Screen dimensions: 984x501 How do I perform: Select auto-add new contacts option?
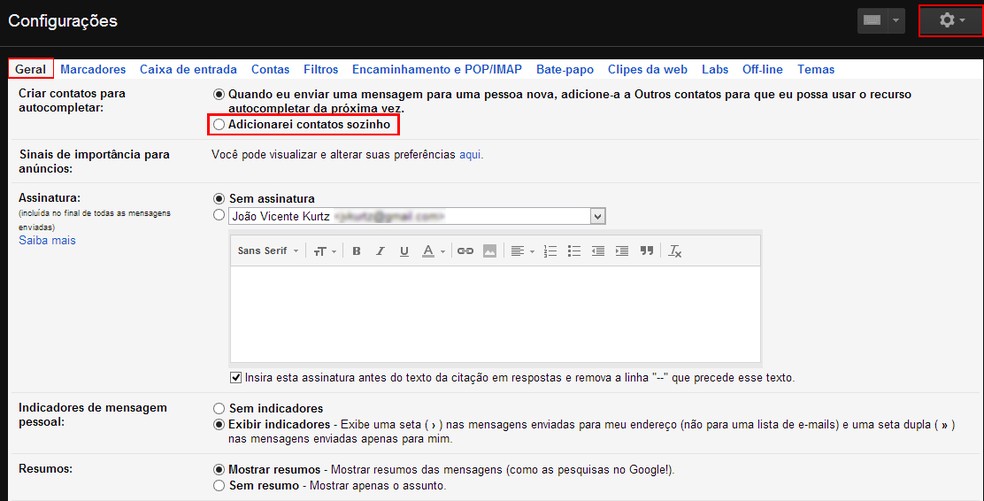(x=218, y=95)
